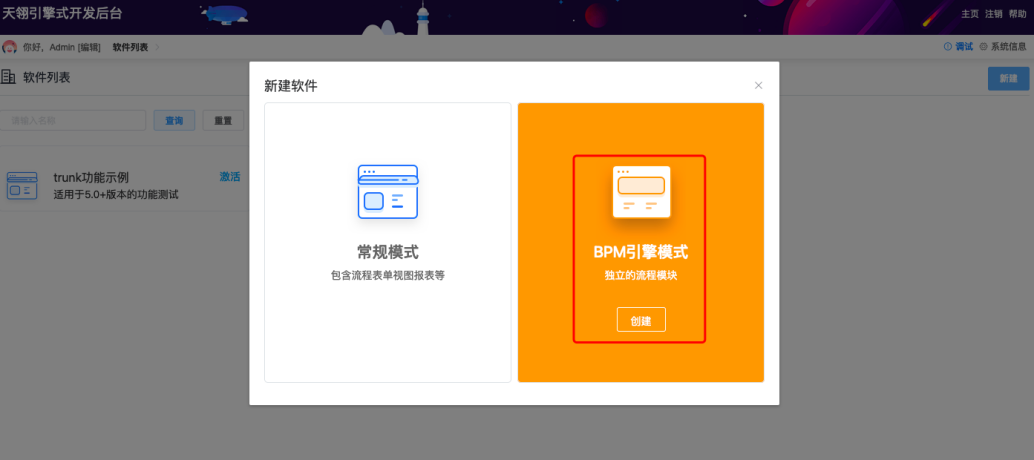Open 调试 in the top bar
The image size is (1034, 460).
(x=964, y=47)
